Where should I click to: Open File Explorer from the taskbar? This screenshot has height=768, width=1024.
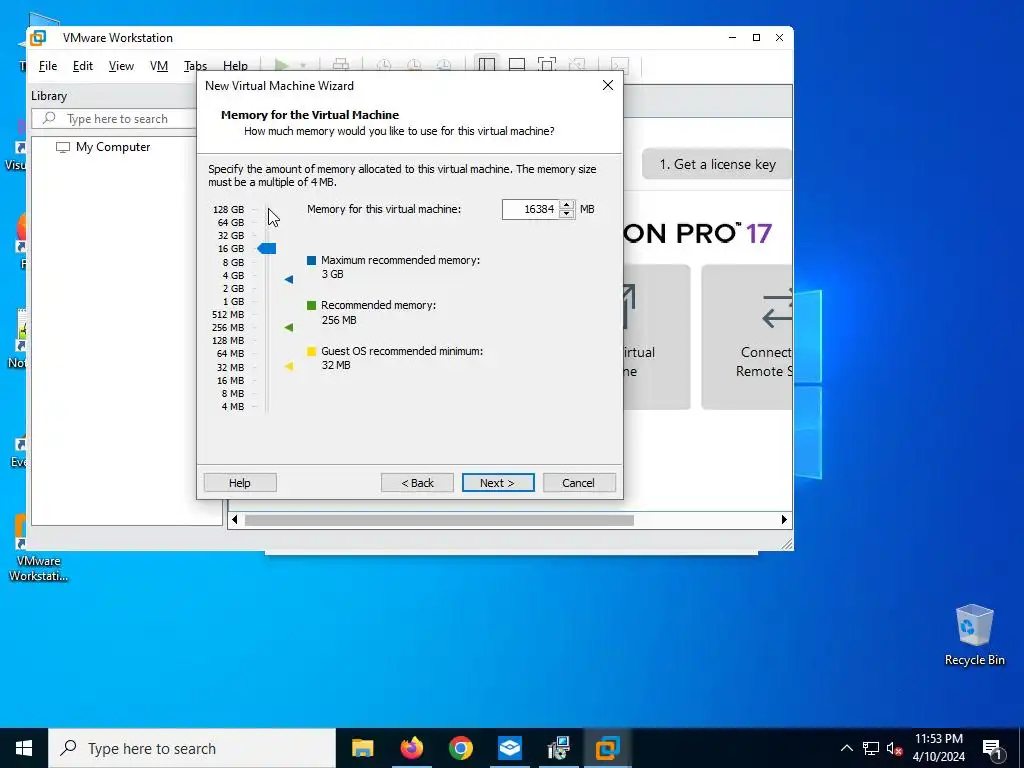[362, 748]
